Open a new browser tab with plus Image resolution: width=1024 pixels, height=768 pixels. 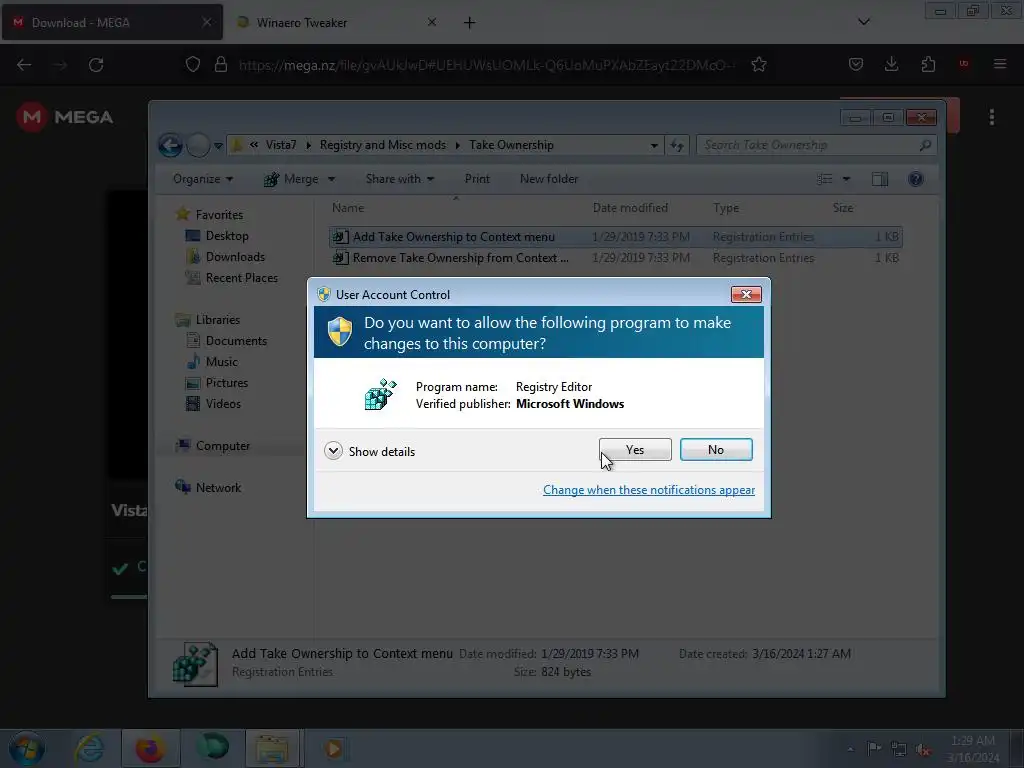coord(470,23)
